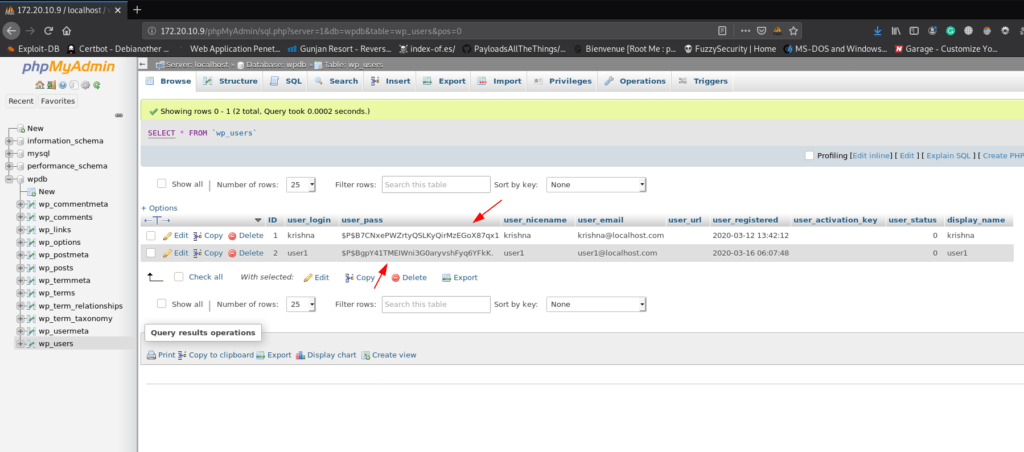This screenshot has height=452, width=1024.
Task: Click the phpMyAdmin documentation help icon
Action: [63, 85]
